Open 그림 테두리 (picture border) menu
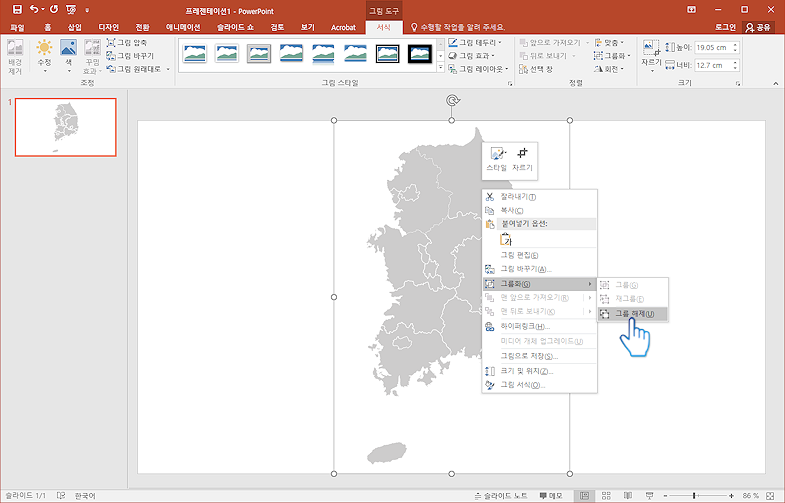 tap(475, 43)
